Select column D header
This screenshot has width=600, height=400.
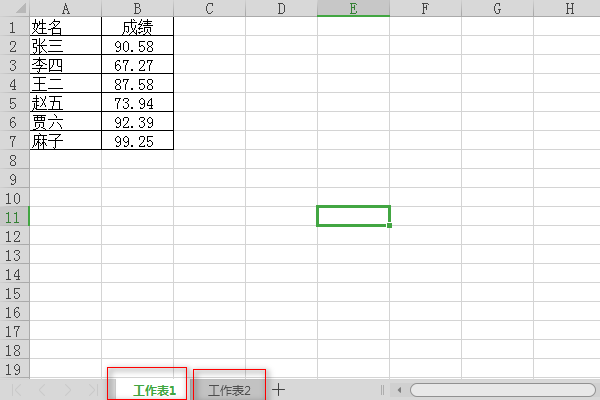[x=281, y=8]
